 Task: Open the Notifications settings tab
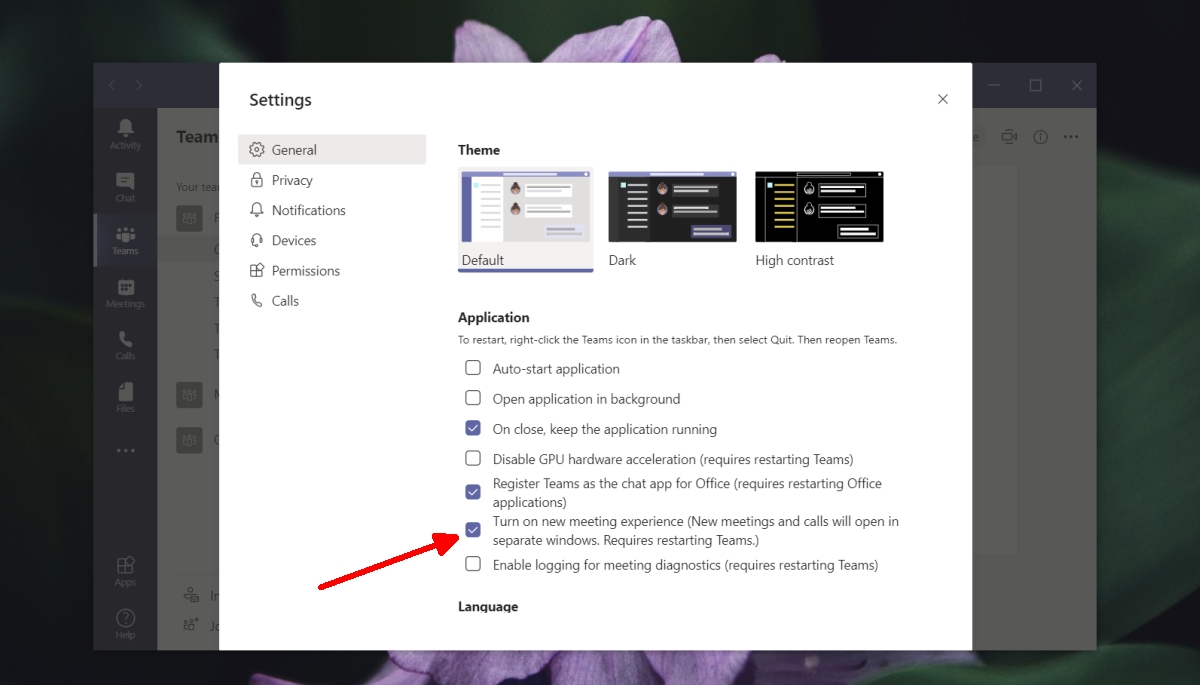tap(332, 210)
